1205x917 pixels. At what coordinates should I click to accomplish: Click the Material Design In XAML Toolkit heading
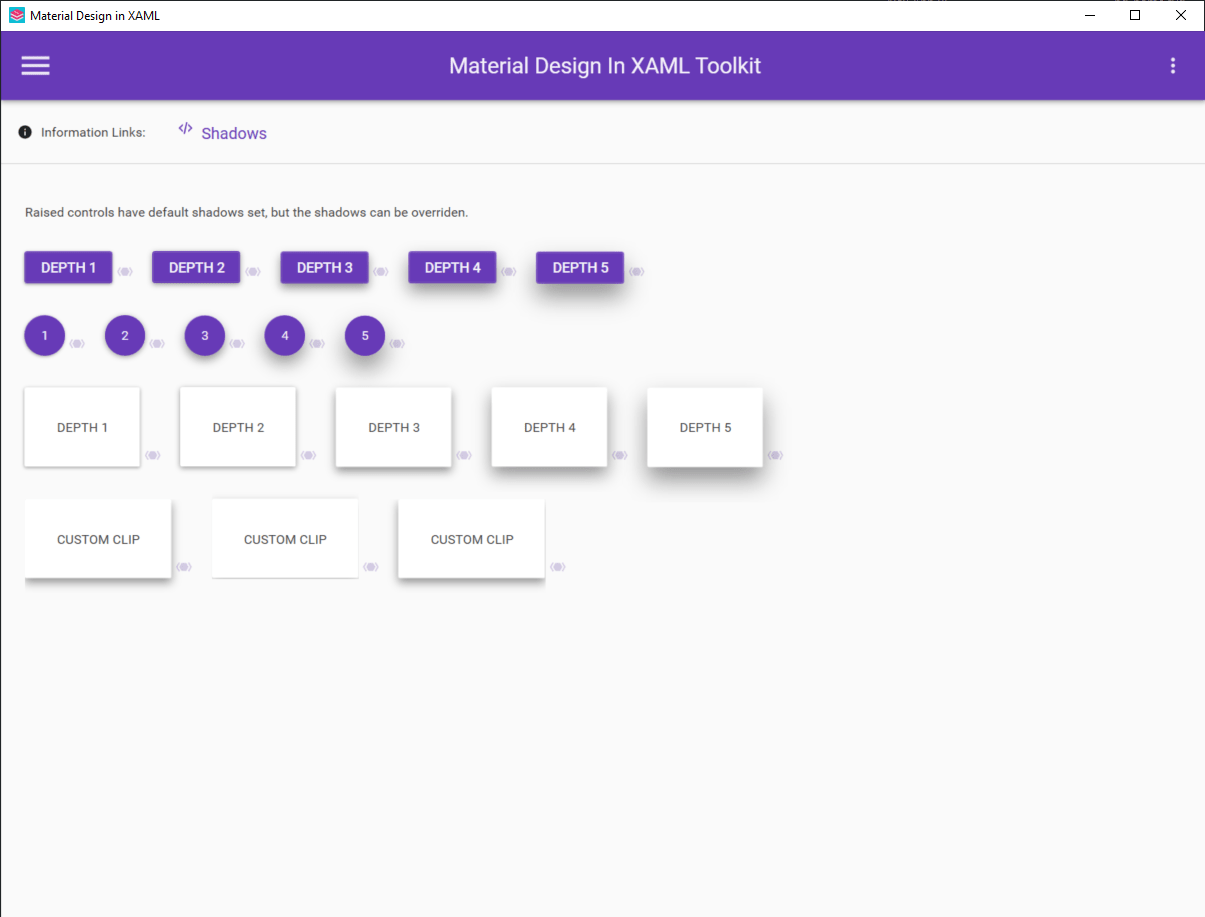(x=605, y=66)
